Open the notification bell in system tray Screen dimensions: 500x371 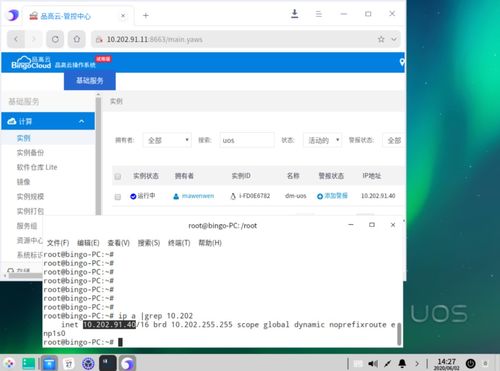click(x=402, y=363)
